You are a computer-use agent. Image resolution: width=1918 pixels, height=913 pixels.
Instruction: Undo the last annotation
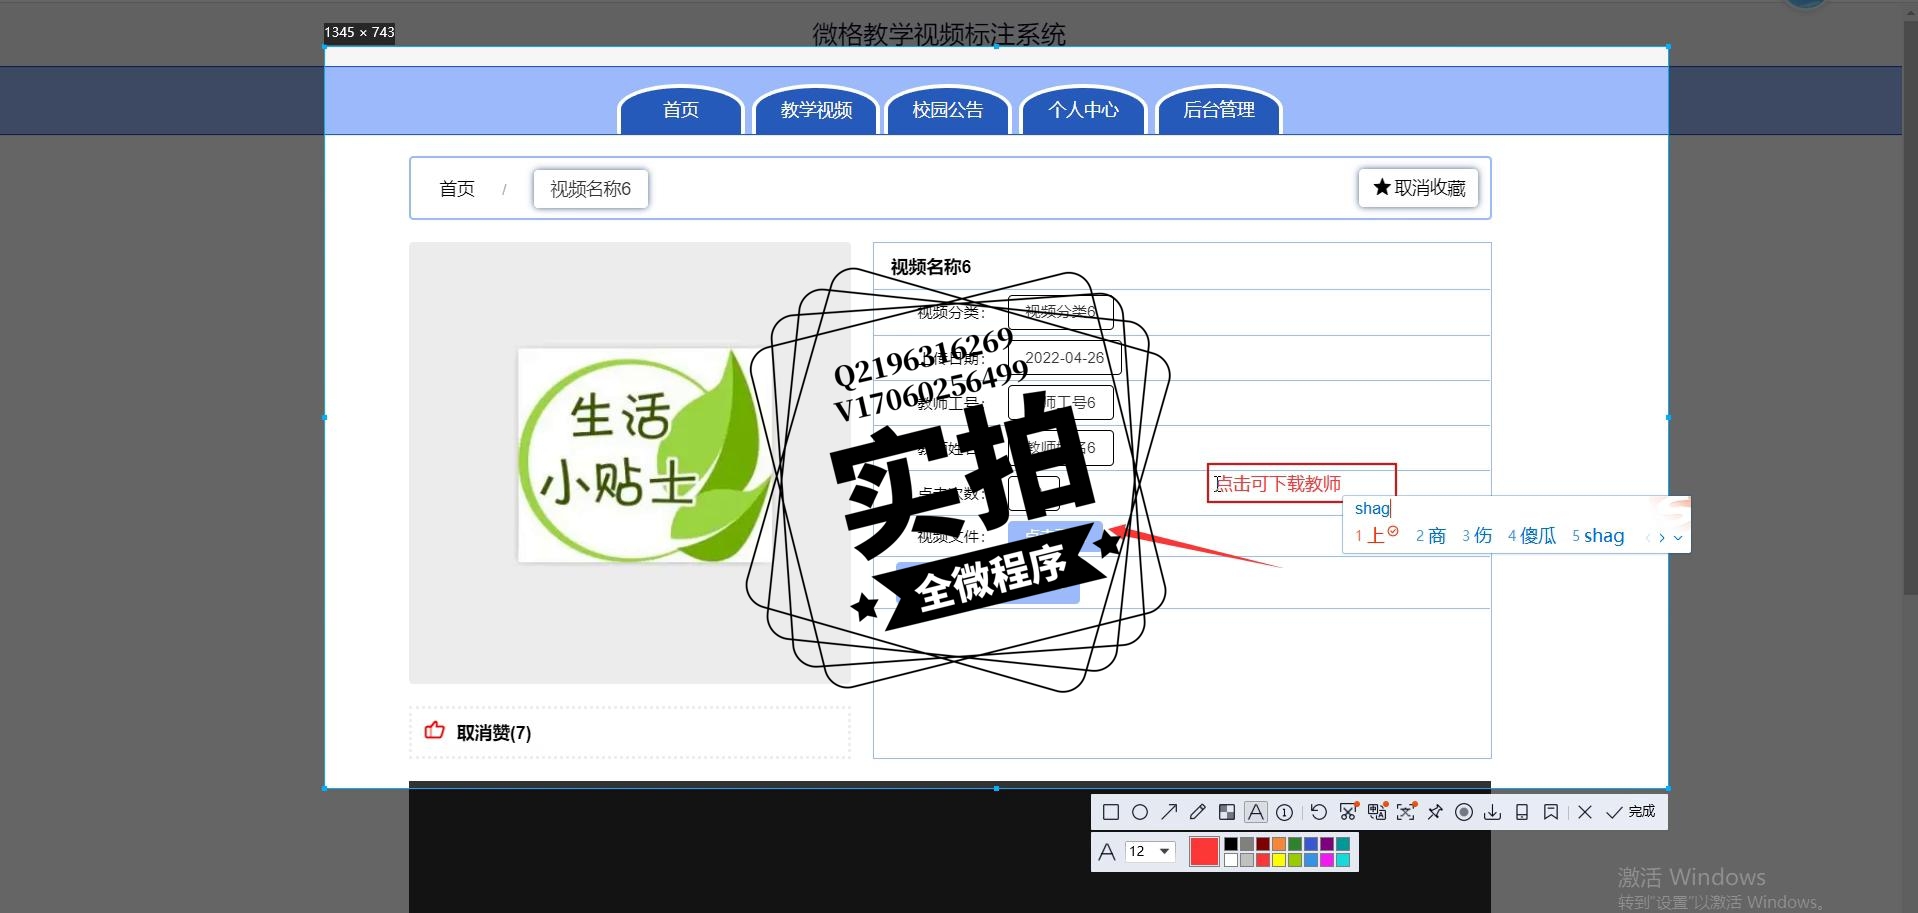1319,812
